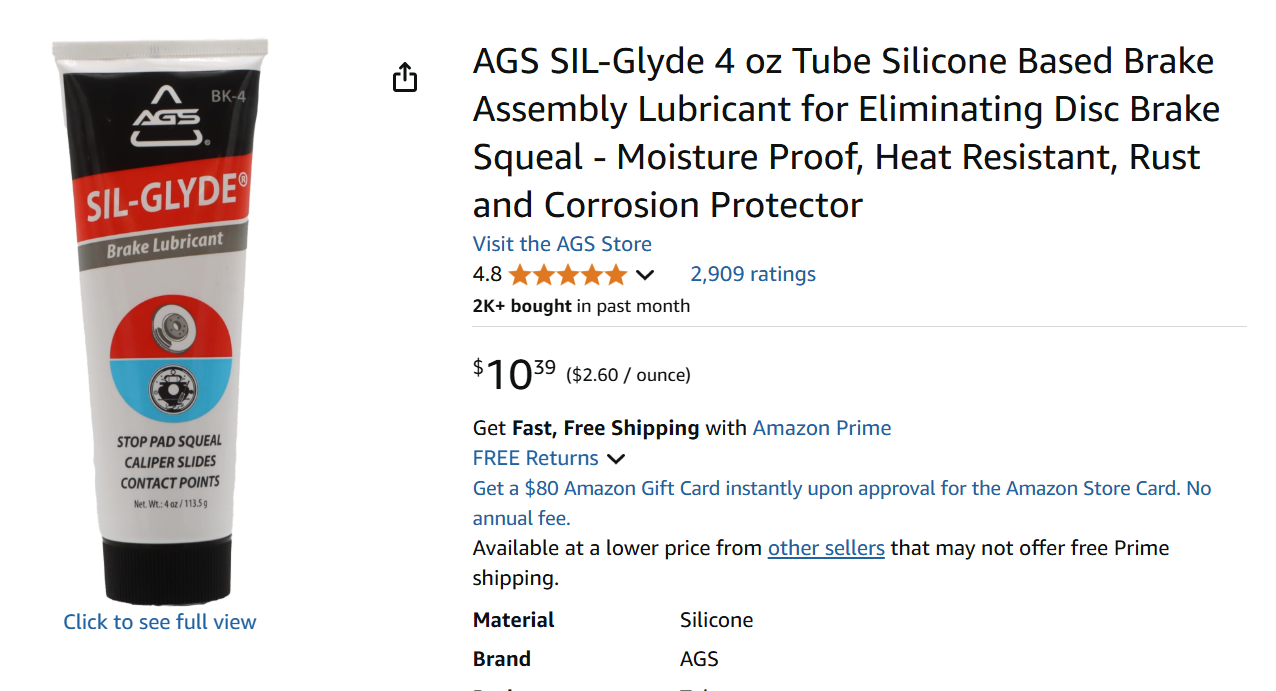Viewport: 1276px width, 691px height.
Task: Click the AGS SIL-Glyde product title
Action: pyautogui.click(x=845, y=133)
